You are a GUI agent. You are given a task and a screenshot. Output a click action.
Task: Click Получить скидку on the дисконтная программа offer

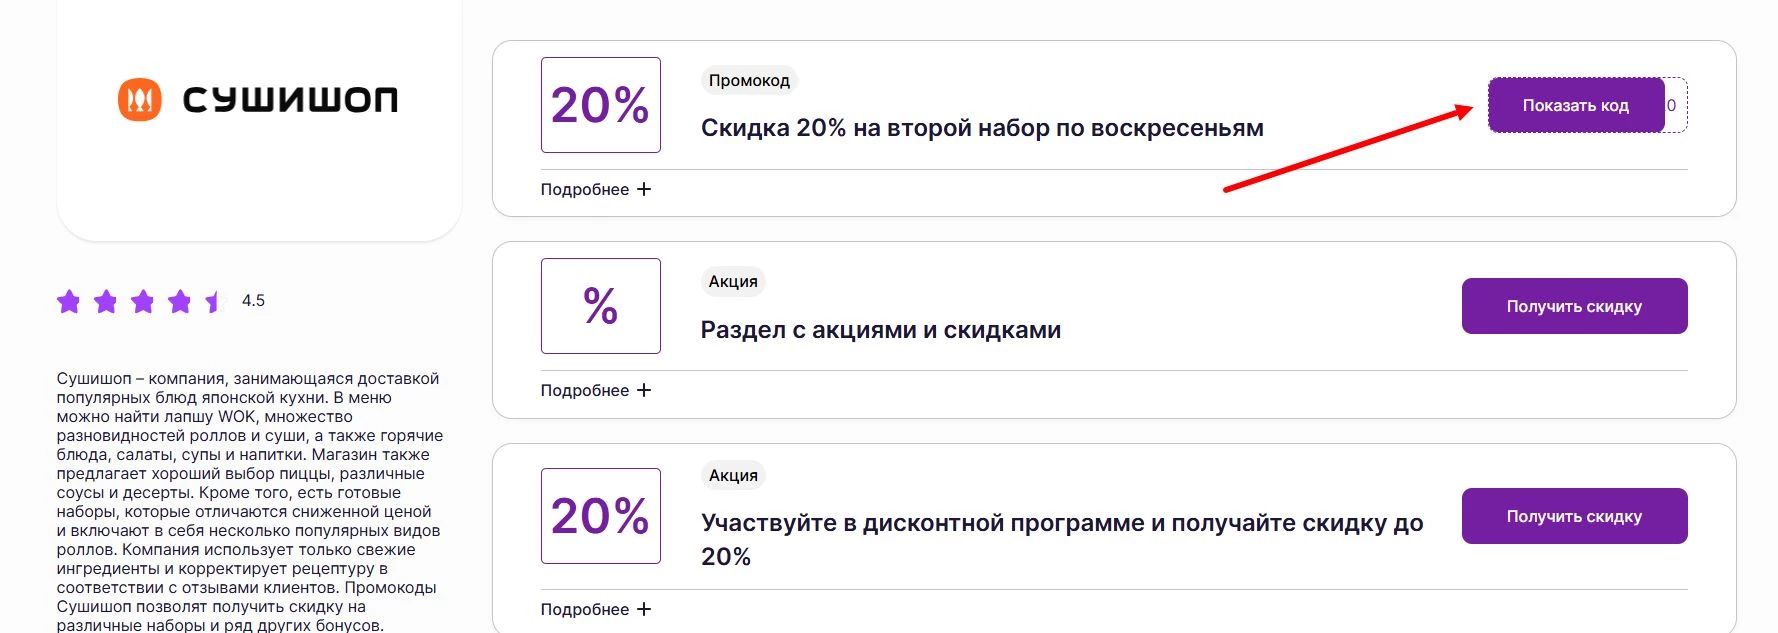click(1574, 516)
